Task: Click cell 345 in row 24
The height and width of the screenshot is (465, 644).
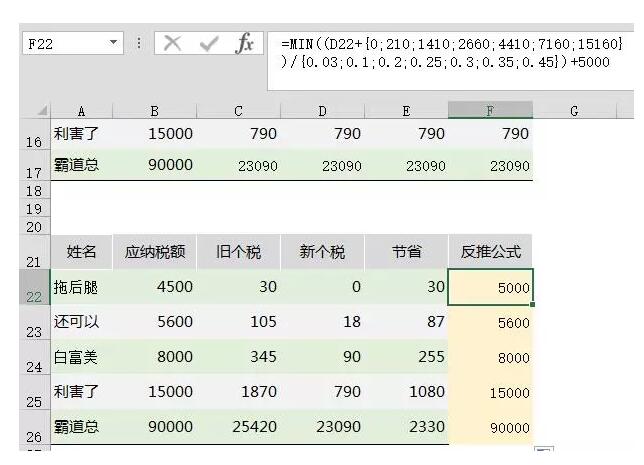Action: 238,357
